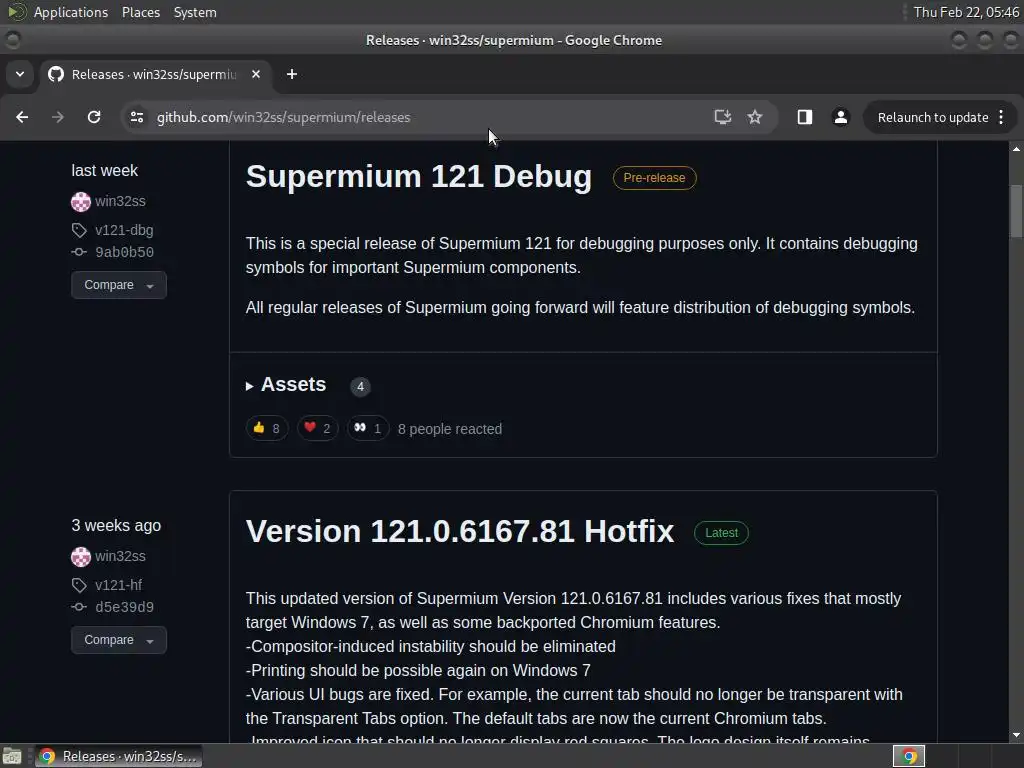The width and height of the screenshot is (1024, 768).
Task: Click win32ss avatar beside v121-dbg release
Action: pyautogui.click(x=81, y=202)
